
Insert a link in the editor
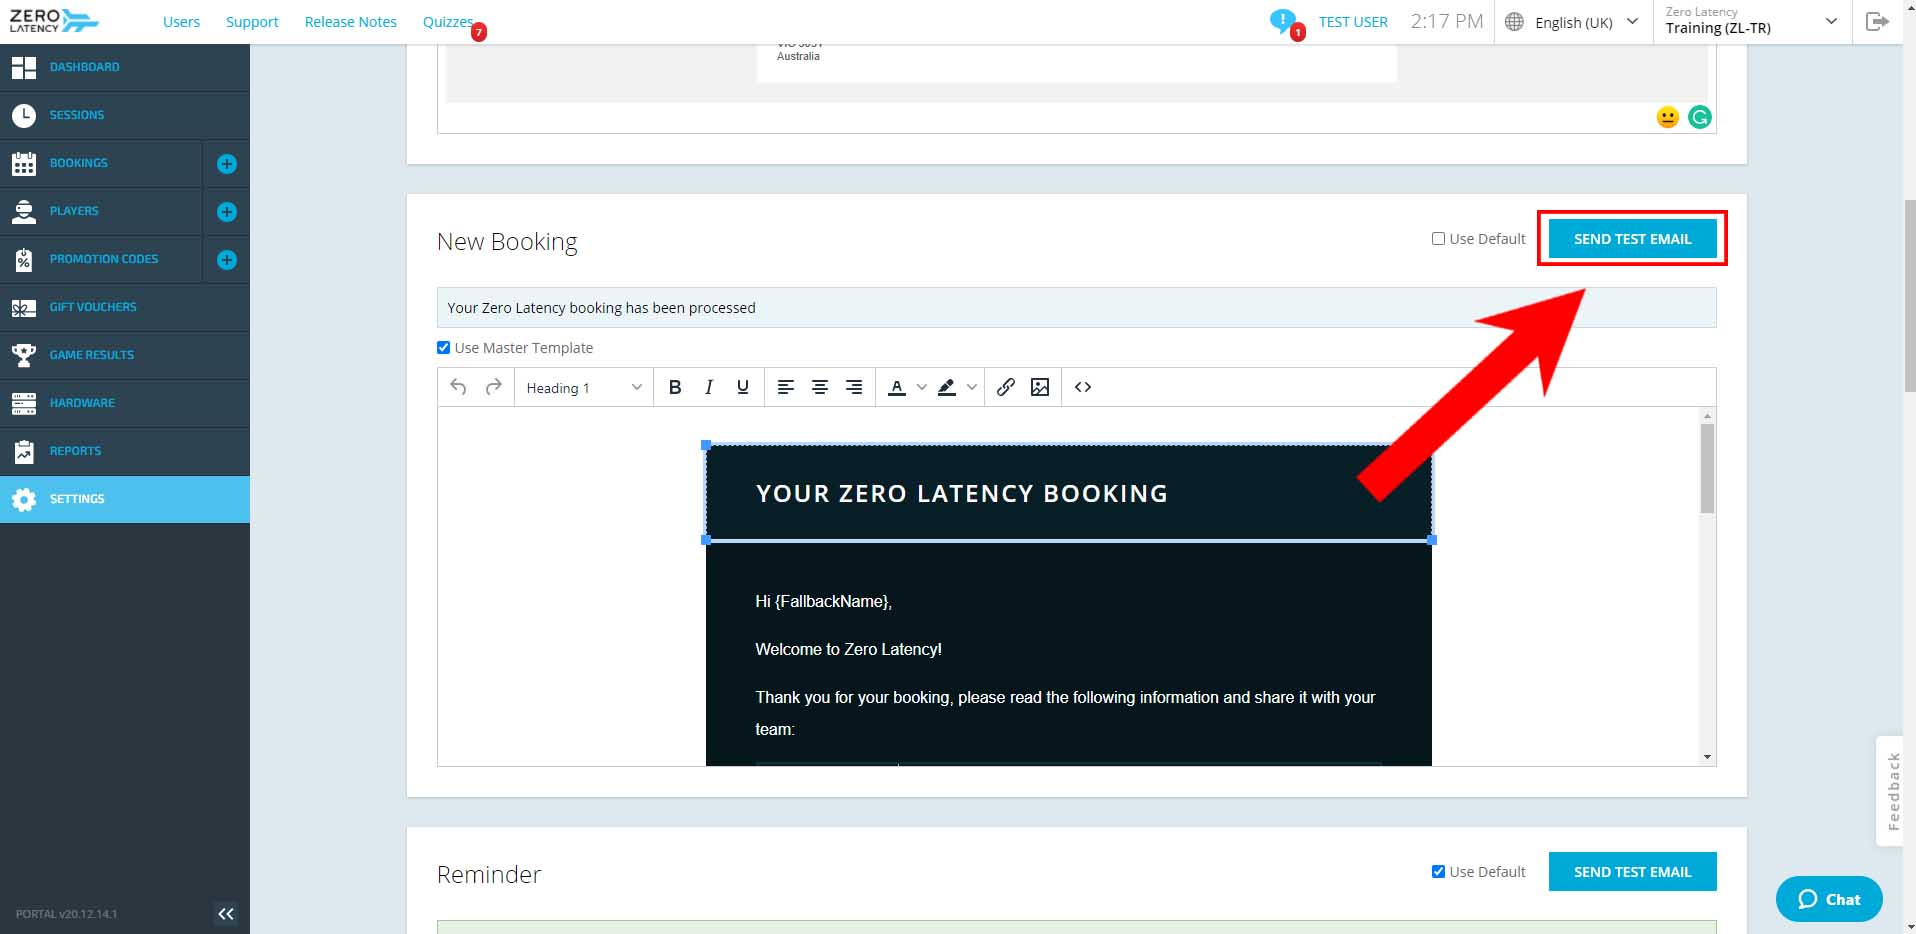[1006, 387]
